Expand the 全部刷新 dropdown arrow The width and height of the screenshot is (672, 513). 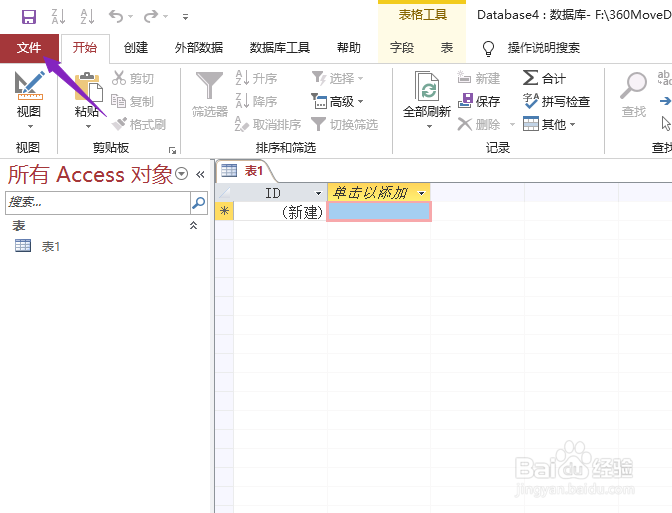429,126
